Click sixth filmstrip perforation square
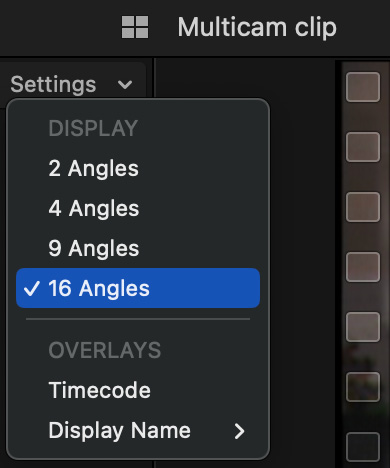 point(363,387)
